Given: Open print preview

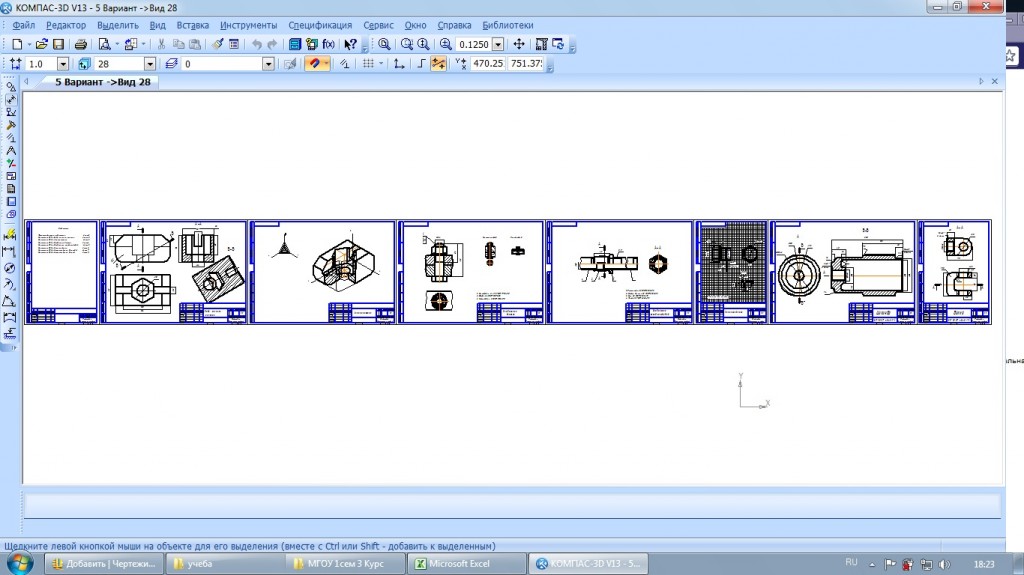Looking at the screenshot, I should [104, 44].
